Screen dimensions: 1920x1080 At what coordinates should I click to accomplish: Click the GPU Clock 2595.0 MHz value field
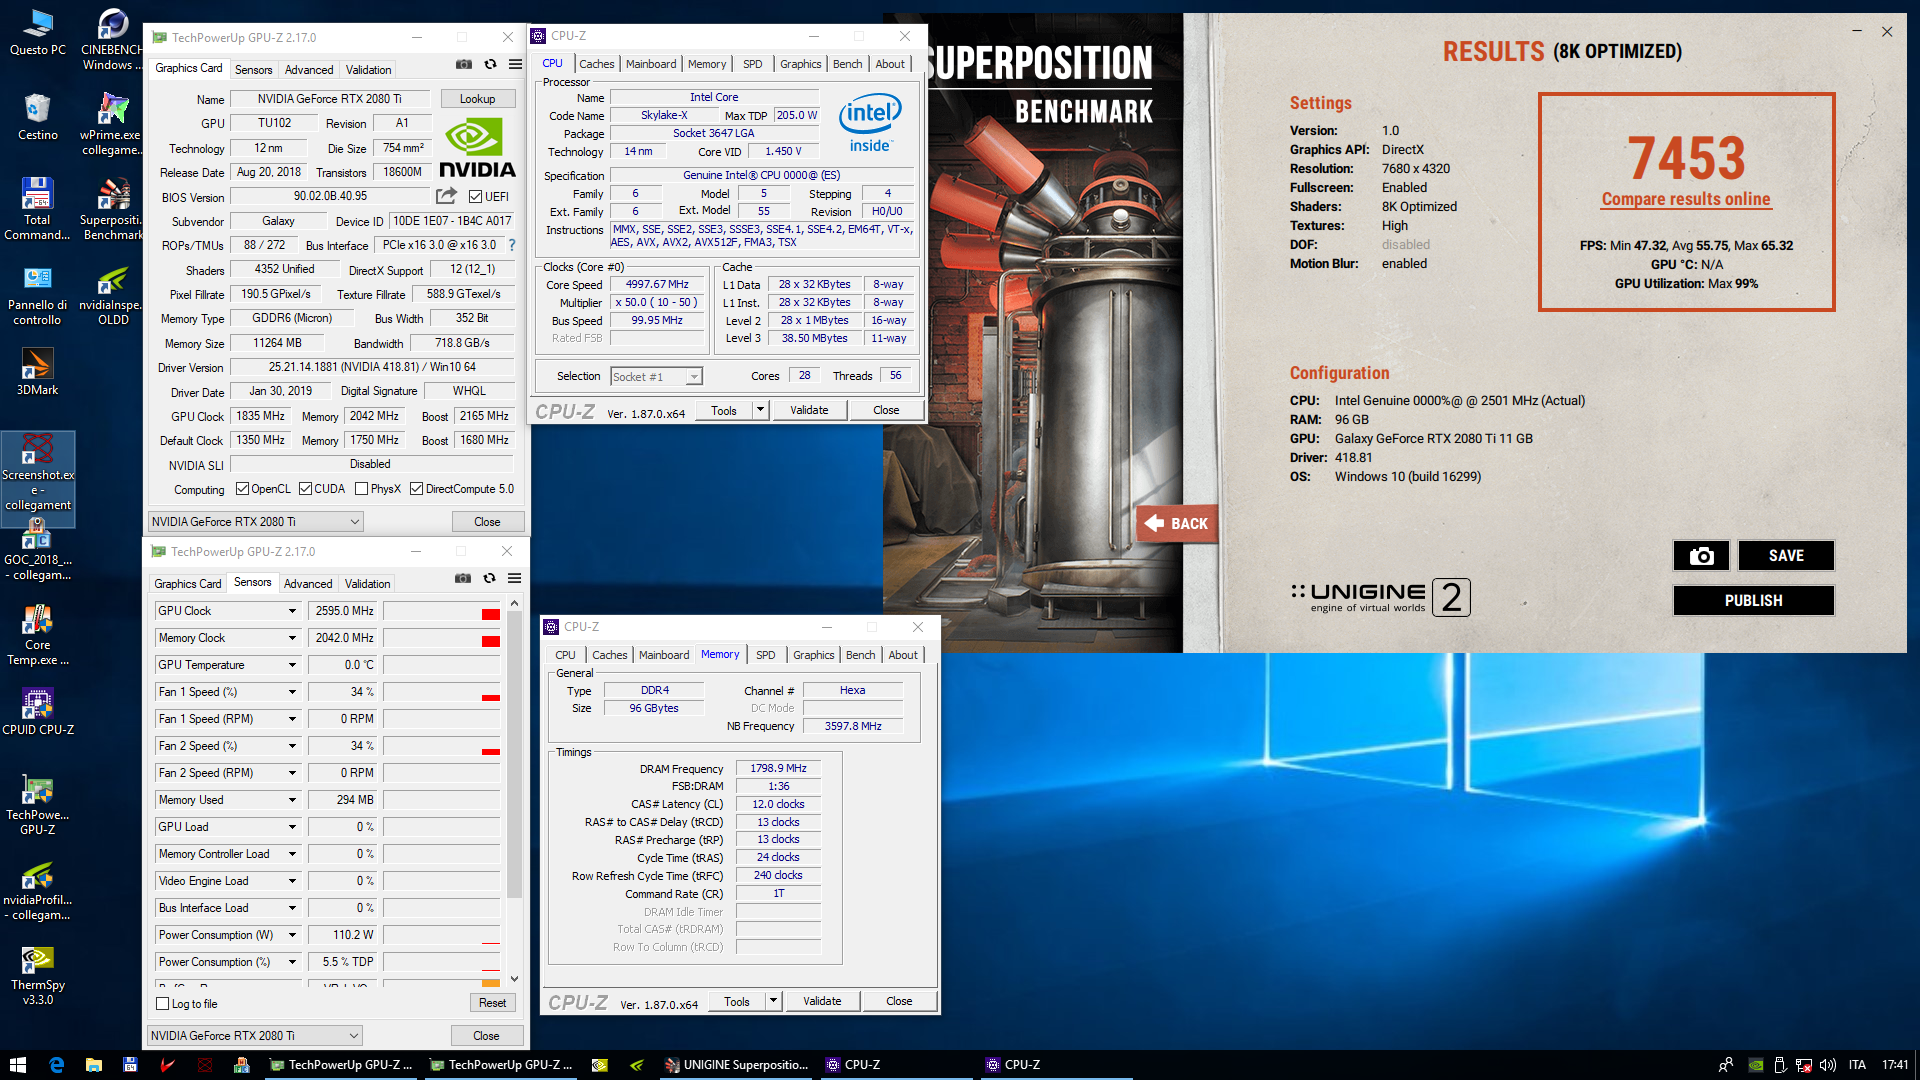point(343,611)
